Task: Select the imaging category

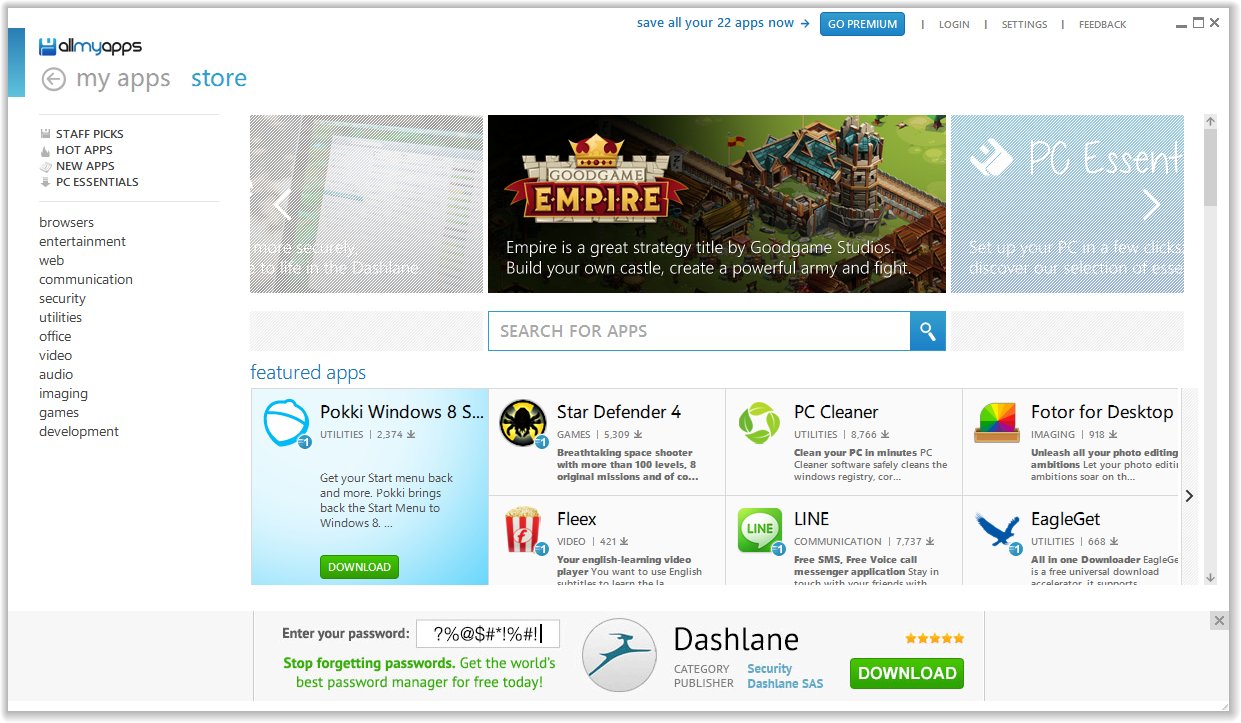Action: click(x=63, y=393)
